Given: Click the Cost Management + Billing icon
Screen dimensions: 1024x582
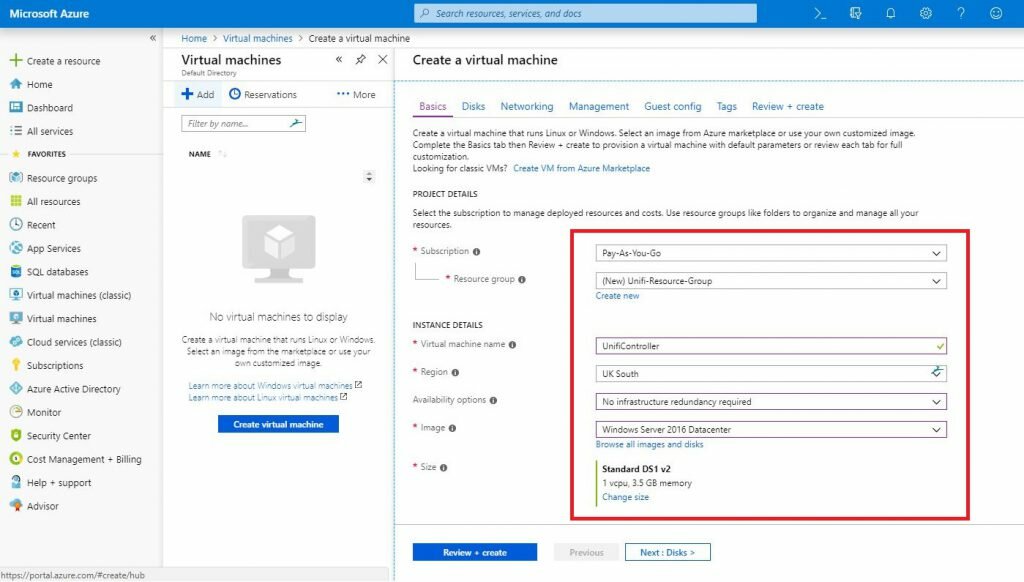Looking at the screenshot, I should [16, 459].
